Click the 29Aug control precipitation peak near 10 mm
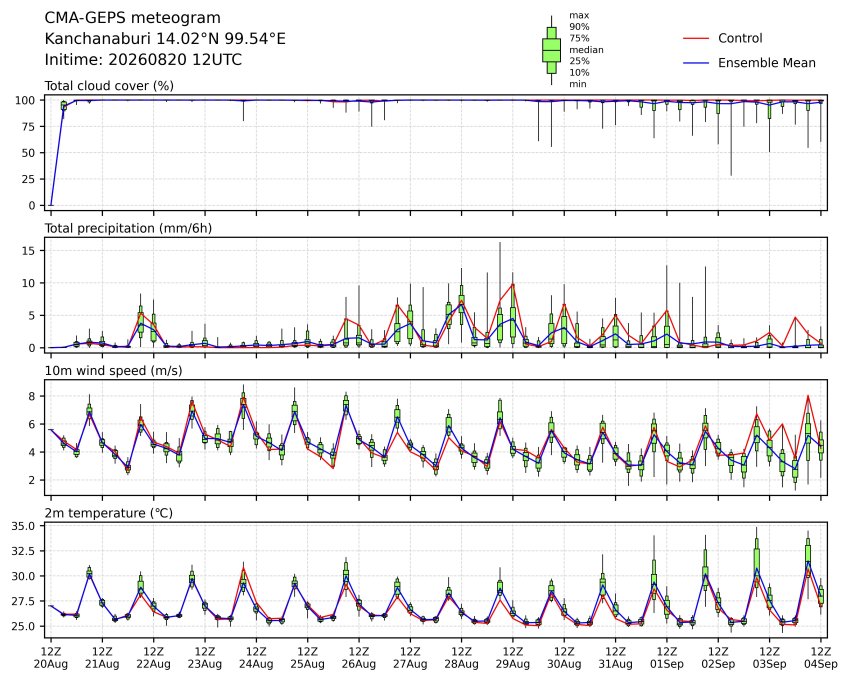This screenshot has width=849, height=681. (513, 284)
